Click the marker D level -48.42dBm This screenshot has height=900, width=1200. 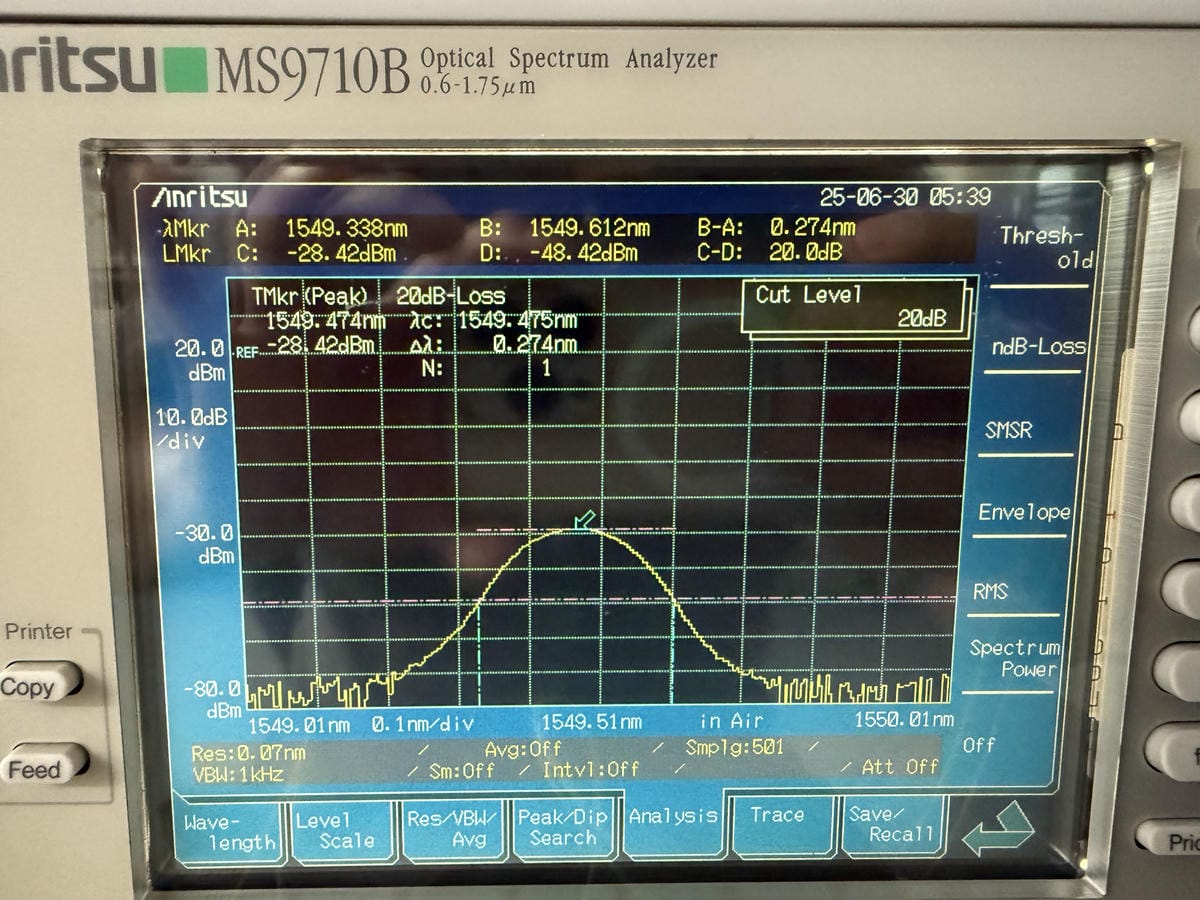click(x=583, y=253)
